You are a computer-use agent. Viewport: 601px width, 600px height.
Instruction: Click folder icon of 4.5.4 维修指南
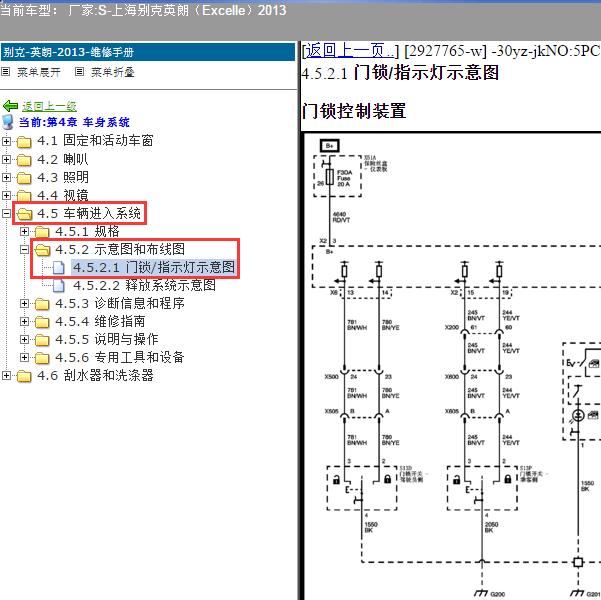tap(42, 322)
